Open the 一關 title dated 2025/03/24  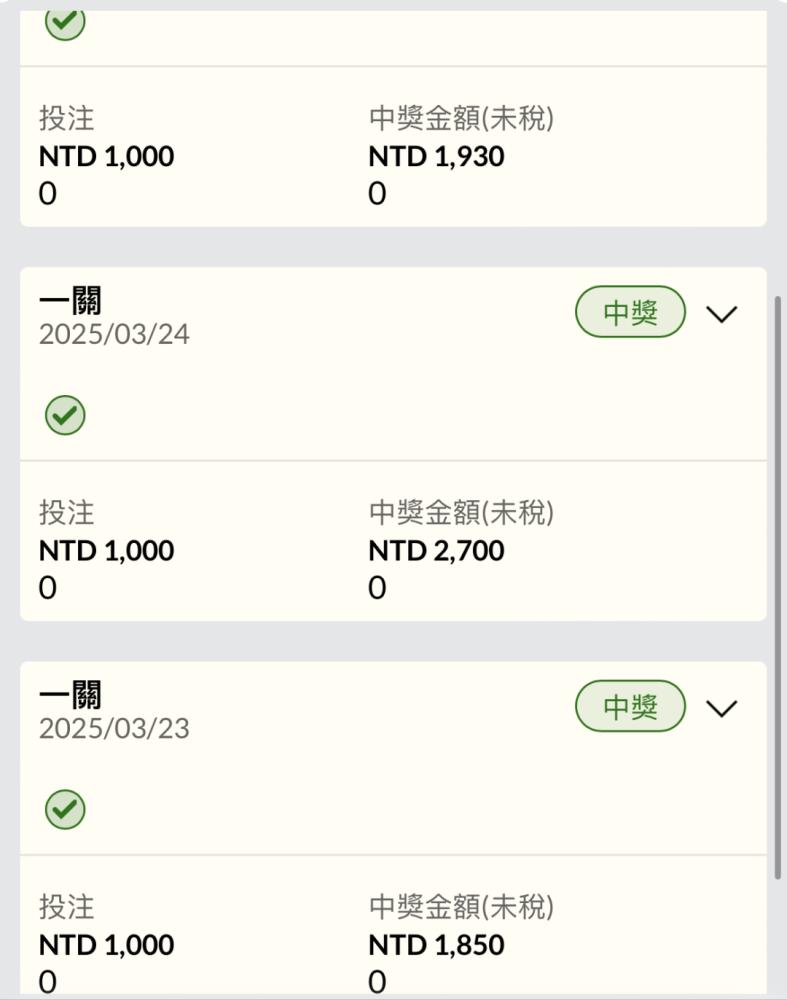pos(70,300)
